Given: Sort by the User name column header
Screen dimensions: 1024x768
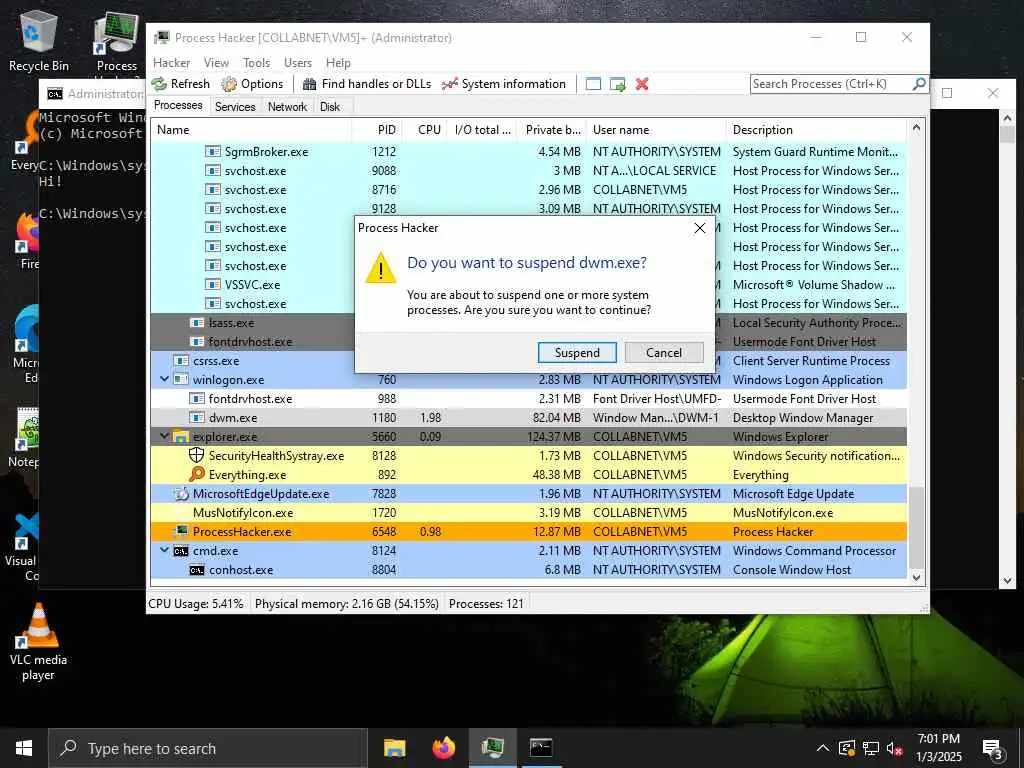Looking at the screenshot, I should tap(656, 130).
